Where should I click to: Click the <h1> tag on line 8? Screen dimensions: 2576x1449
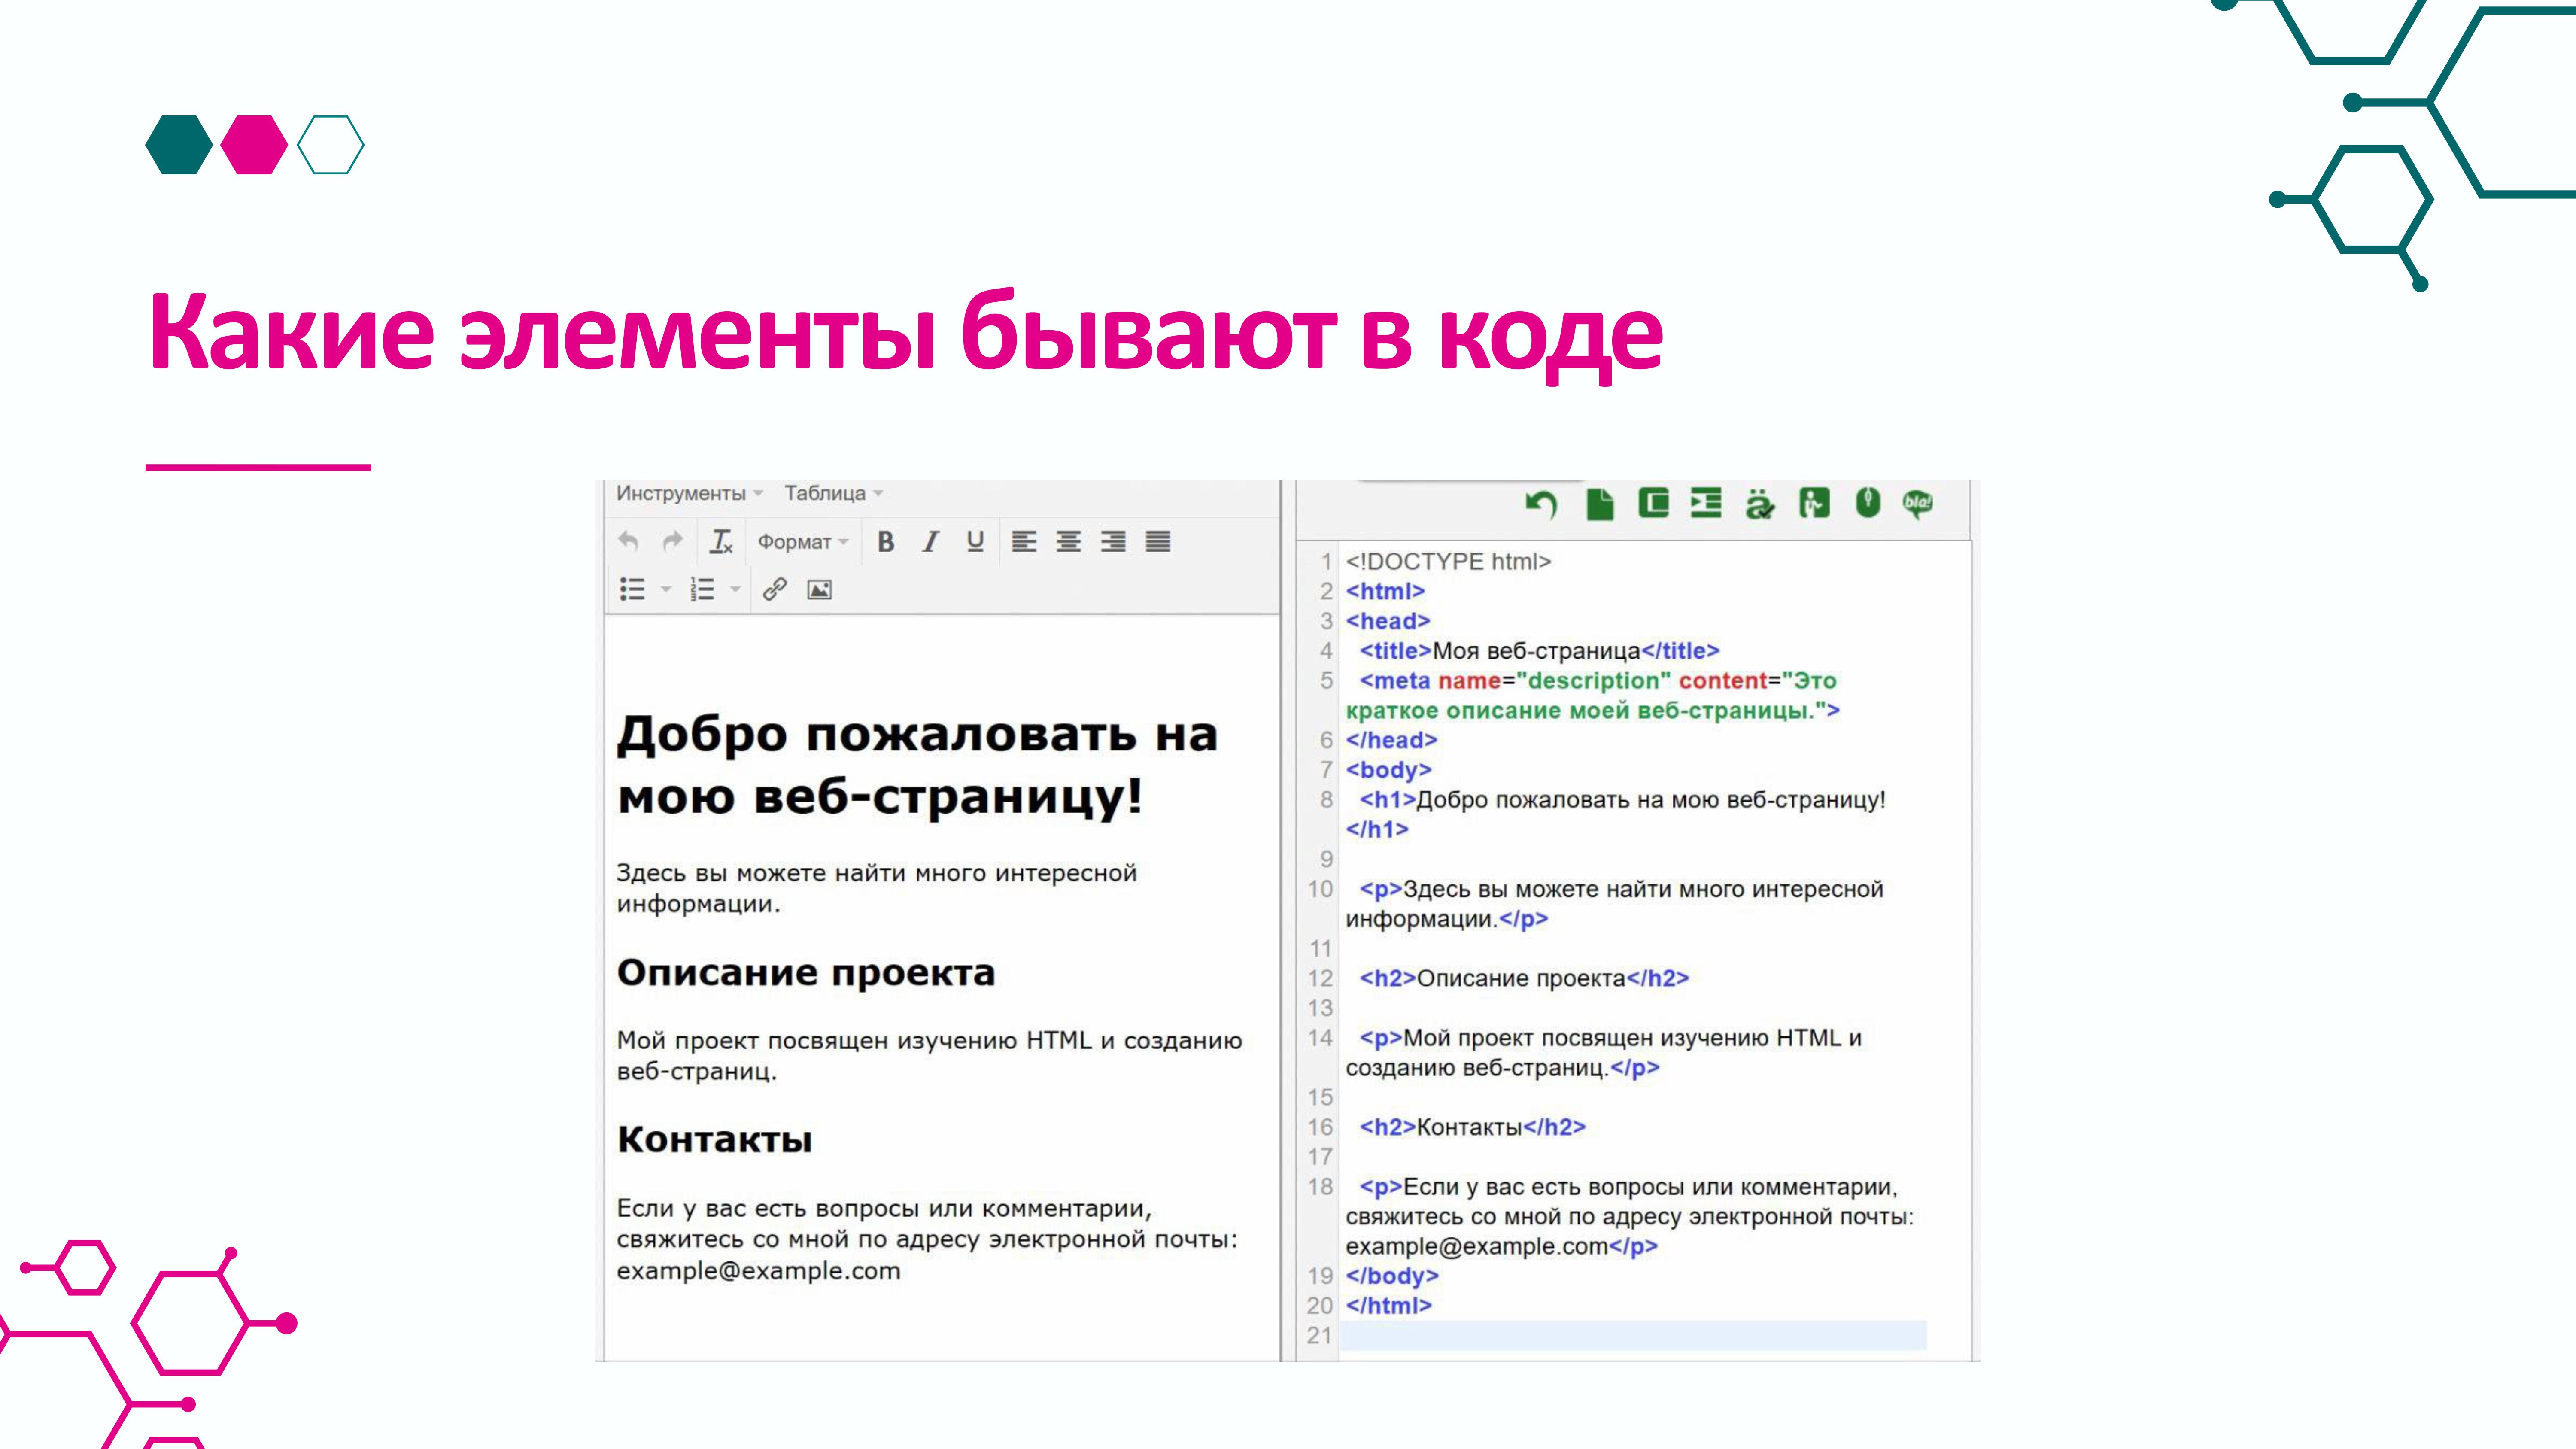coord(1388,800)
